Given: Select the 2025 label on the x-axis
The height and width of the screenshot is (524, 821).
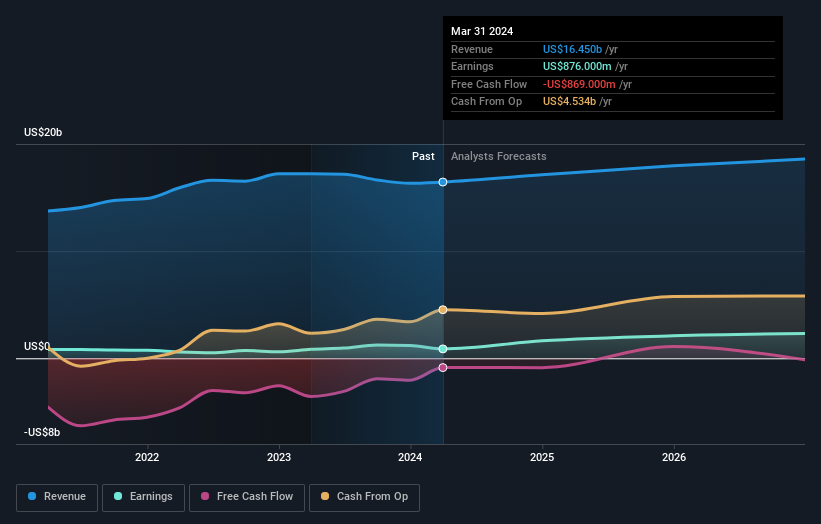Looking at the screenshot, I should (542, 457).
